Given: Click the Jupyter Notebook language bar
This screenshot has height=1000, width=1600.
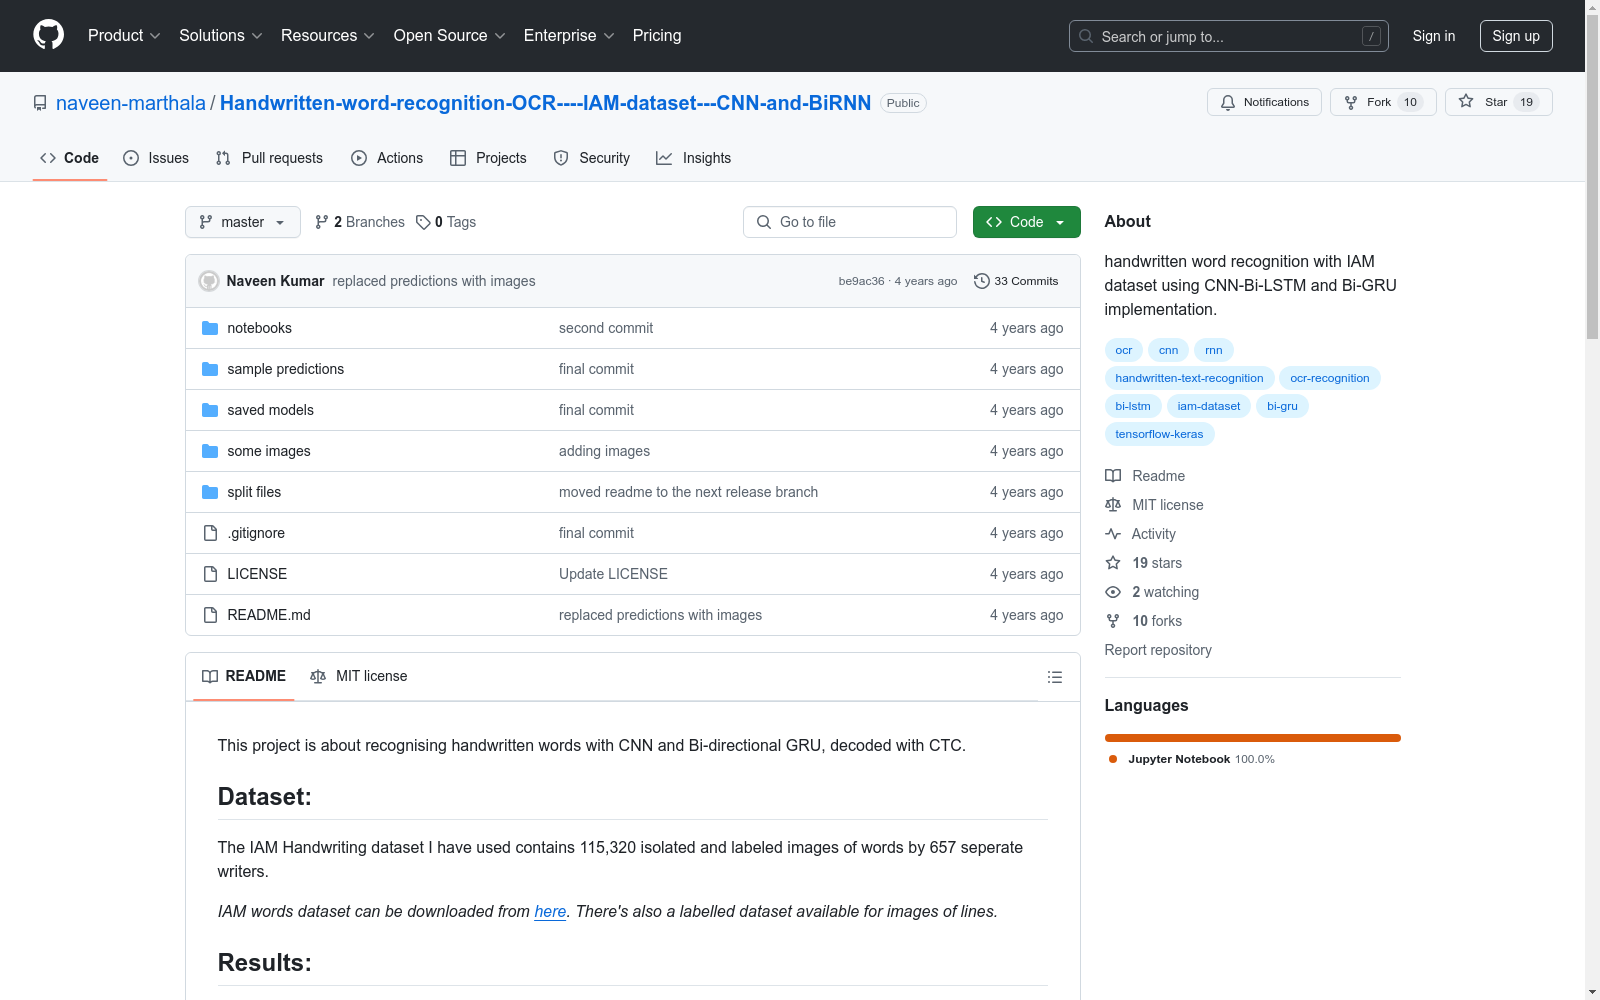Looking at the screenshot, I should click(1252, 738).
